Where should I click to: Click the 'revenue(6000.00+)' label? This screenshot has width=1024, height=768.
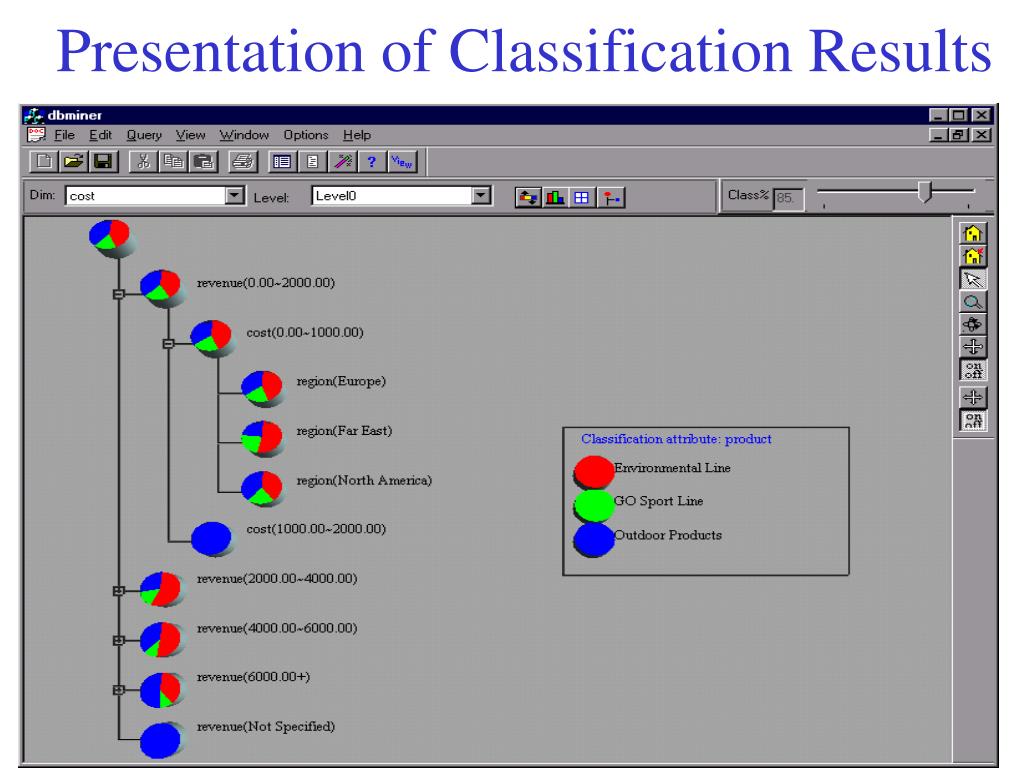pos(253,677)
